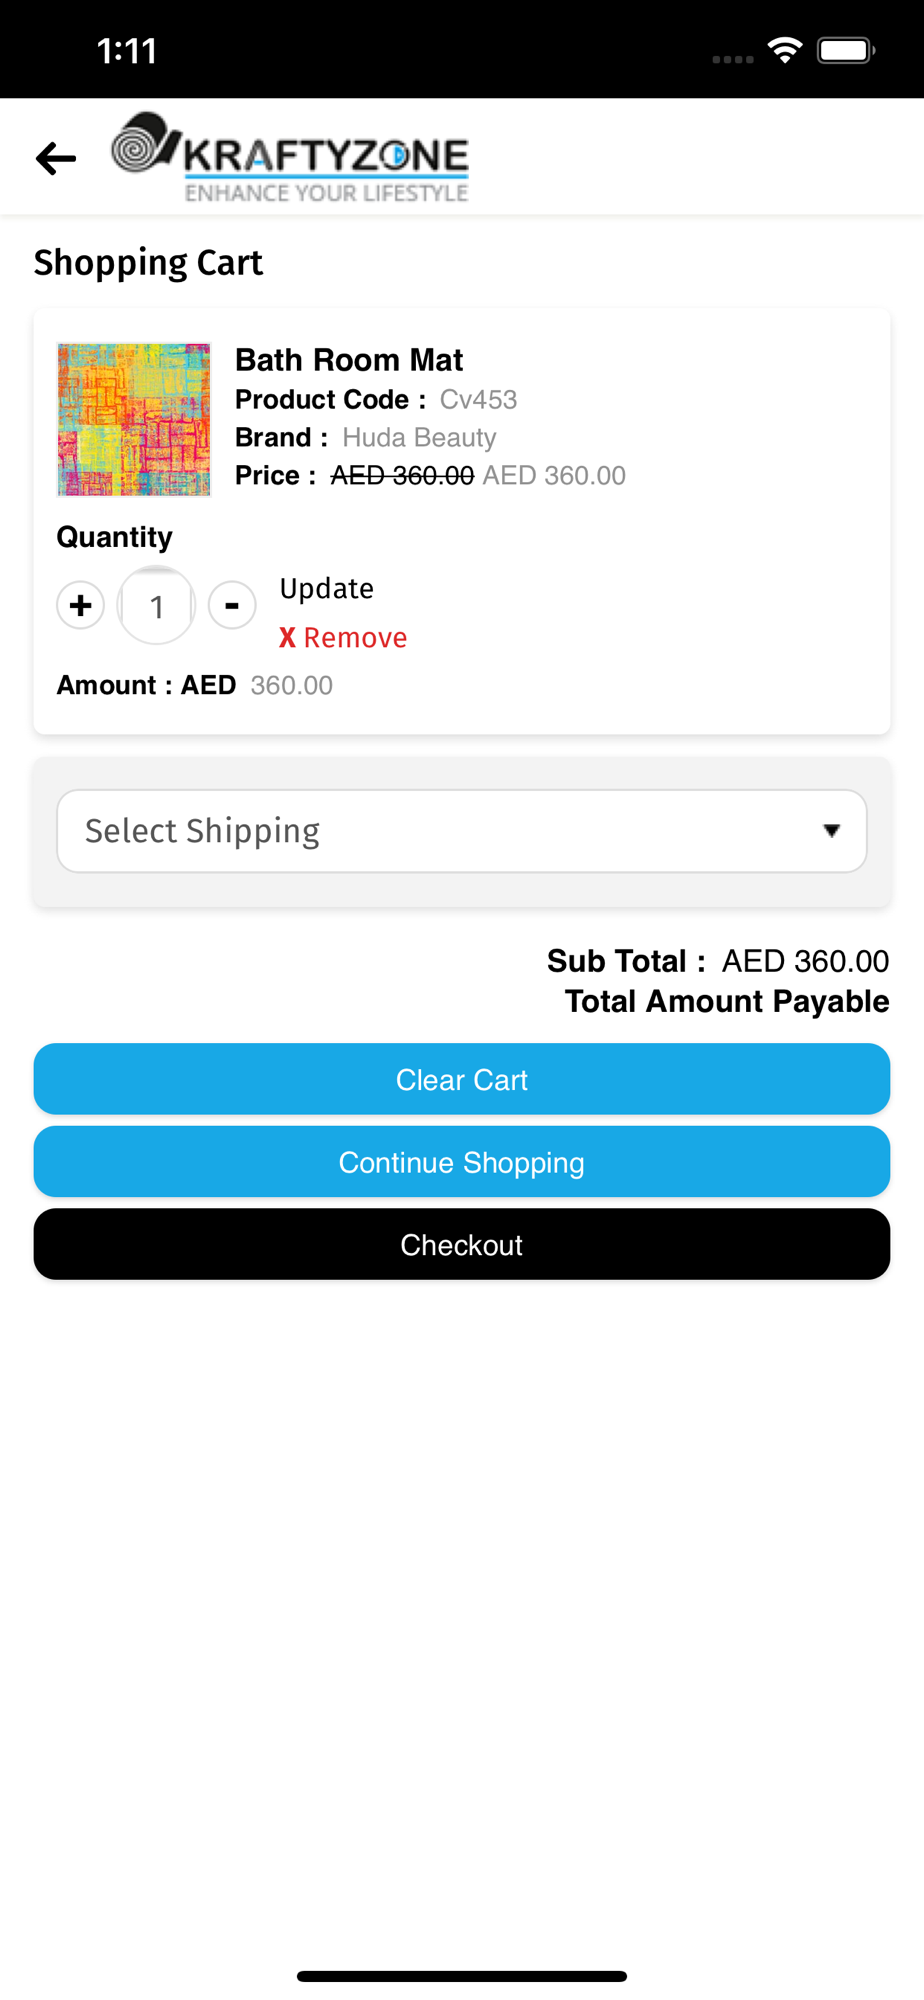Tap the status bar clock
The image size is (924, 2000).
(127, 51)
